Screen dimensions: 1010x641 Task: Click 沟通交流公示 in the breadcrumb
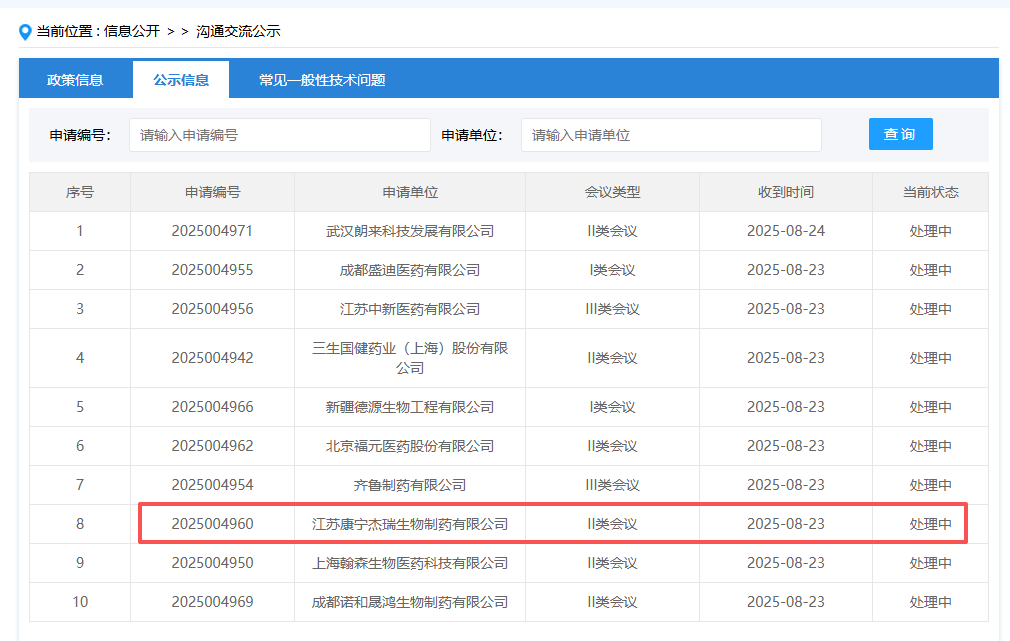click(238, 31)
